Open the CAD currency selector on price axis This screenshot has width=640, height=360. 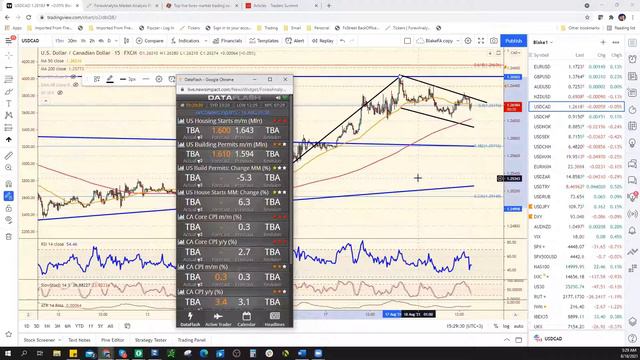click(x=516, y=53)
